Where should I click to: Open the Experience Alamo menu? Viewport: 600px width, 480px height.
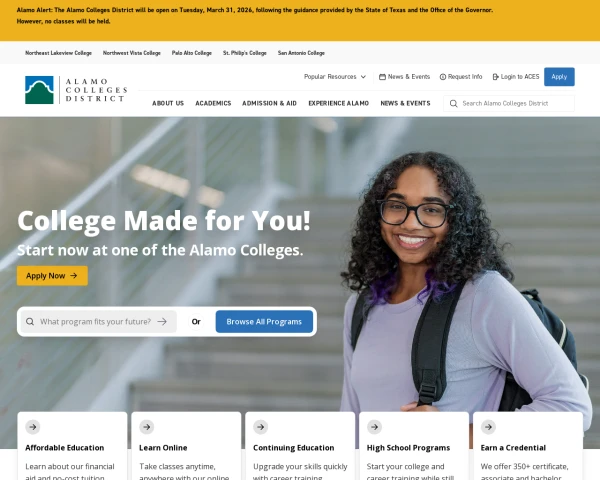(339, 103)
